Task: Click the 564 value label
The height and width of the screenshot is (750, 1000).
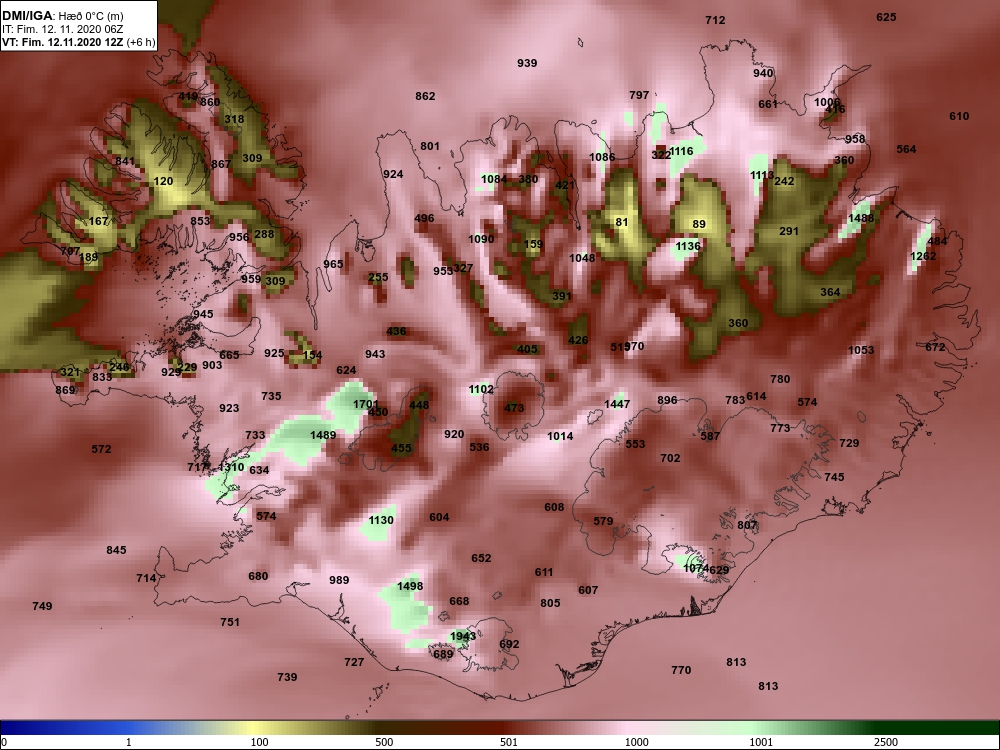Action: pos(906,149)
